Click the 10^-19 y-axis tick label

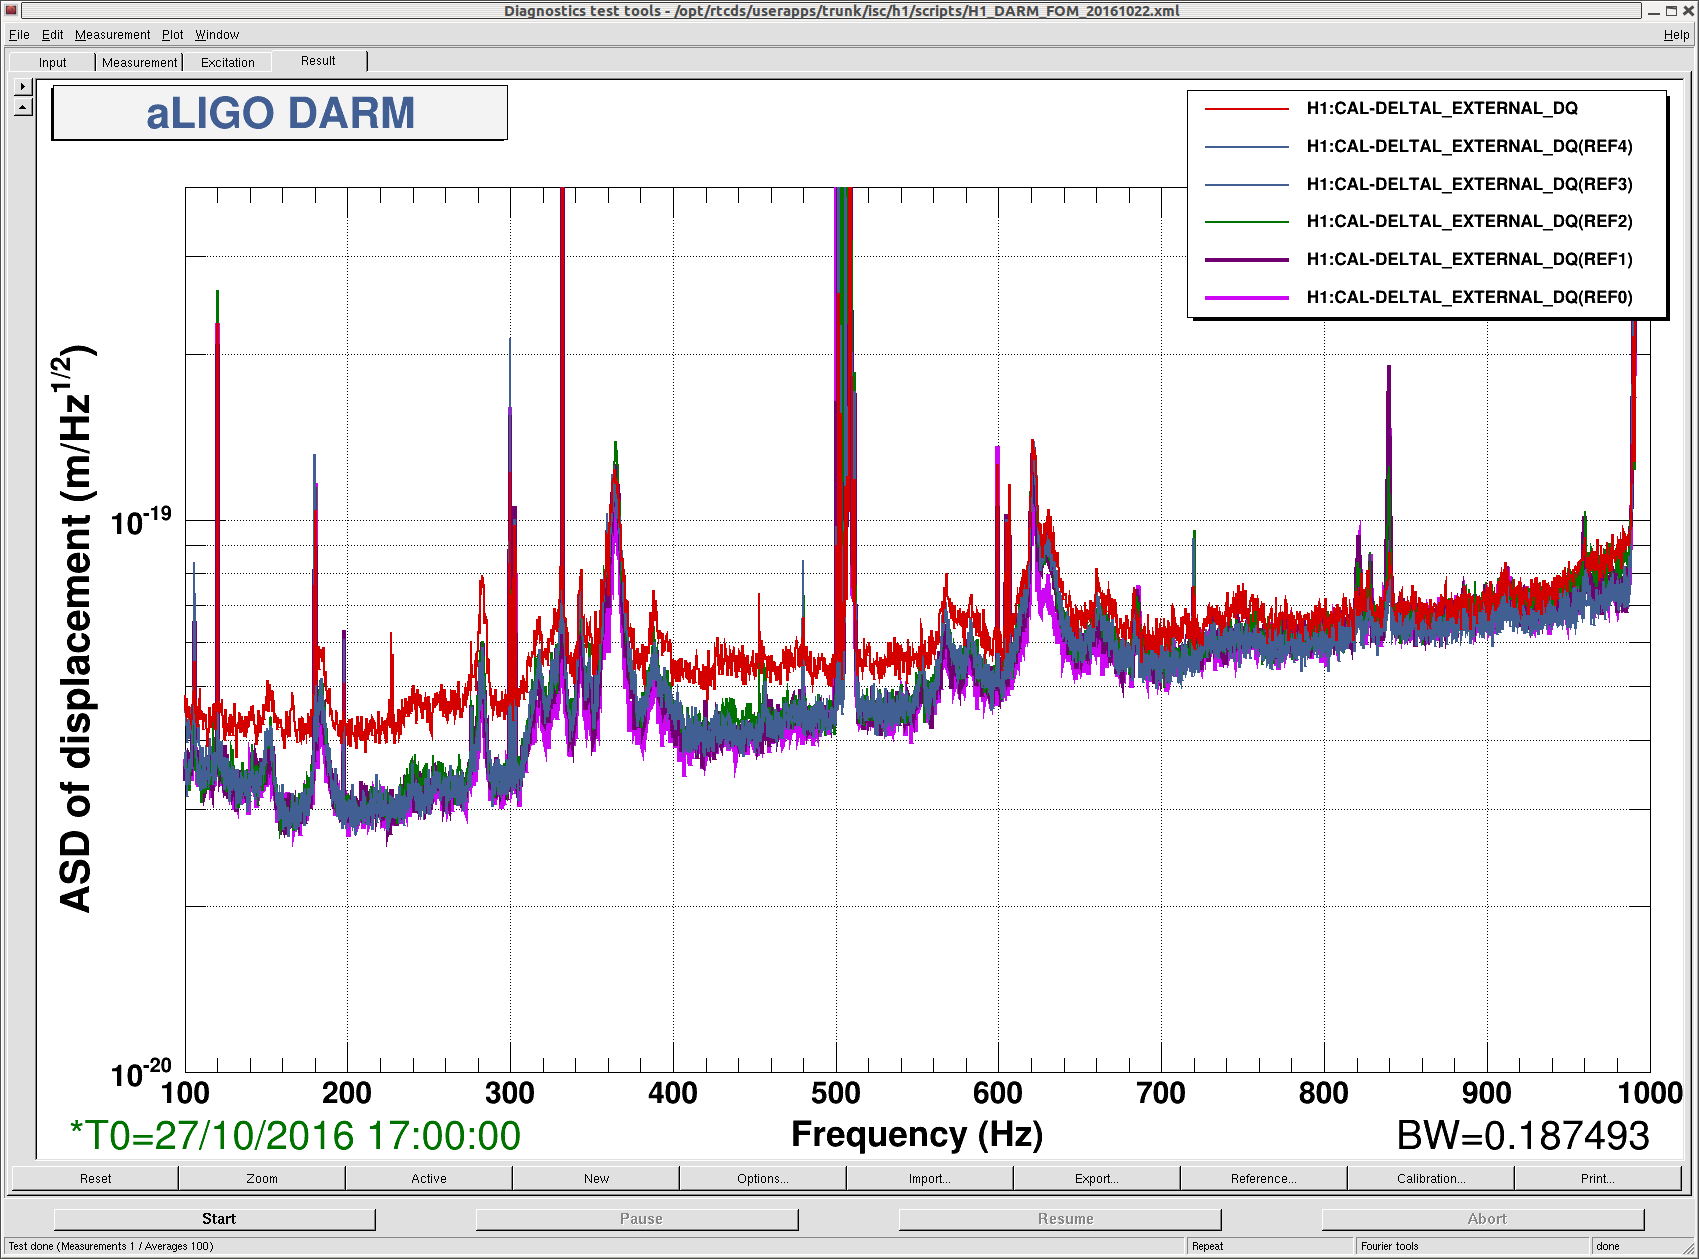tap(141, 520)
